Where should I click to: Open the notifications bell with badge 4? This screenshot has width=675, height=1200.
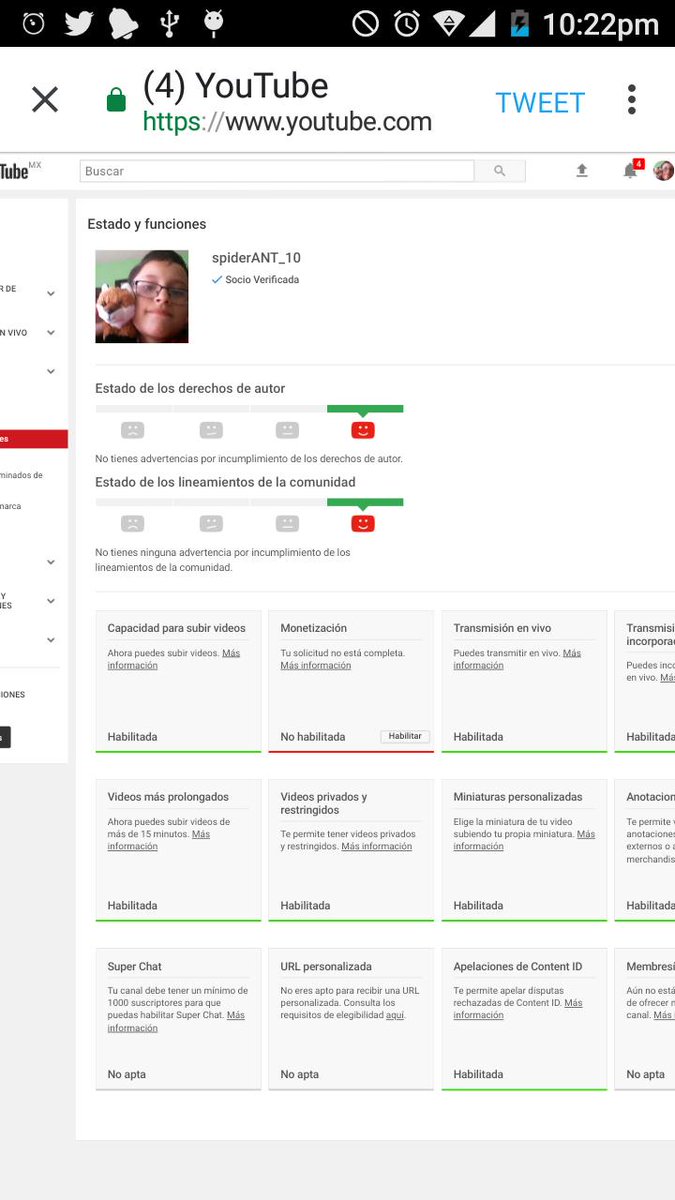pos(630,171)
